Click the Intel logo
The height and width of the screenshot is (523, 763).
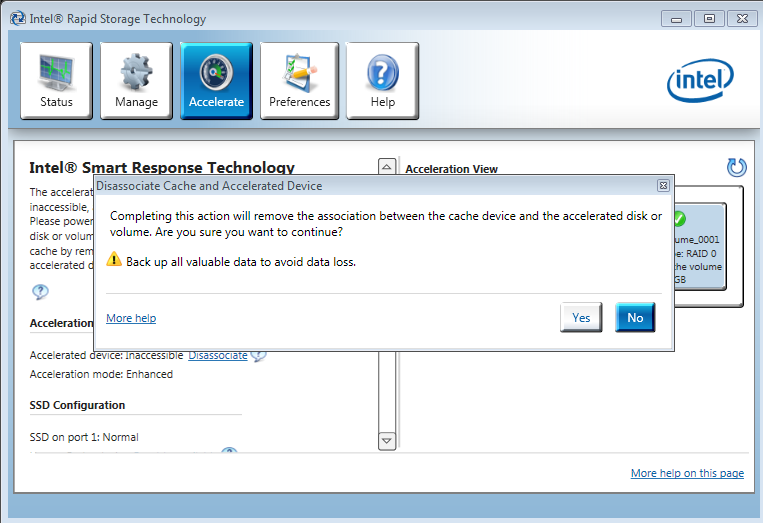tap(700, 80)
